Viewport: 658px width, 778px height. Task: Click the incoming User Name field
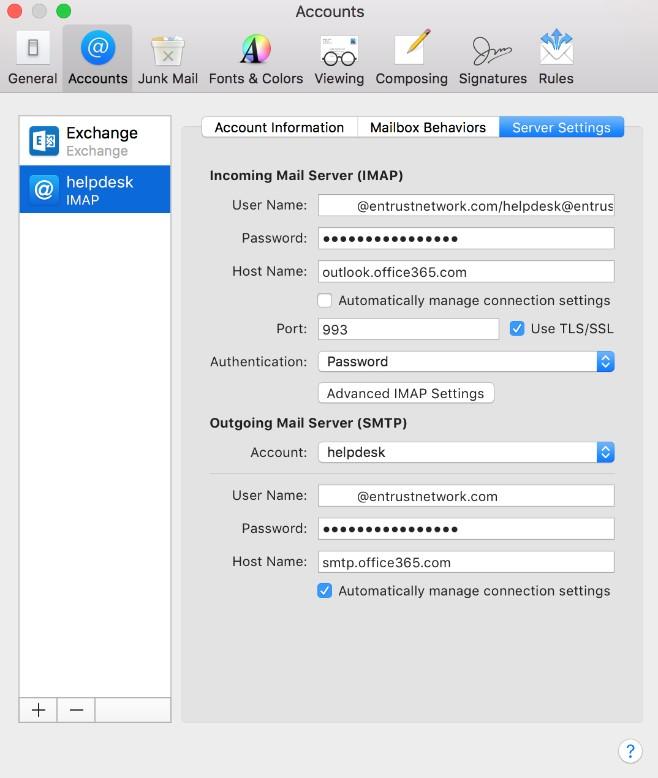point(466,205)
